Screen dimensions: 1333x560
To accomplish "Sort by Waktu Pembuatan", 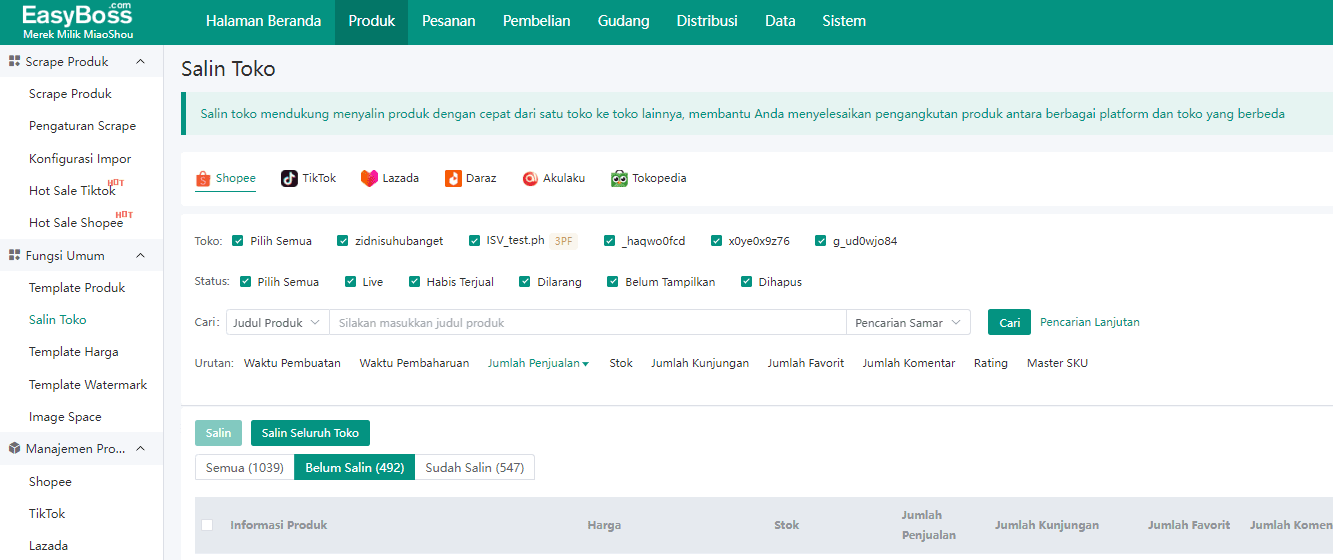I will tap(292, 364).
